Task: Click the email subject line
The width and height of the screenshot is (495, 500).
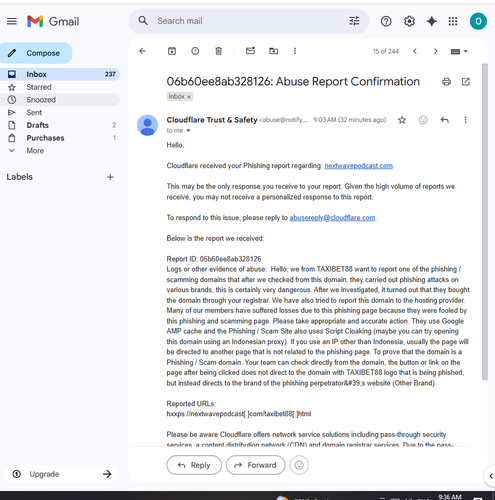Action: tap(293, 82)
